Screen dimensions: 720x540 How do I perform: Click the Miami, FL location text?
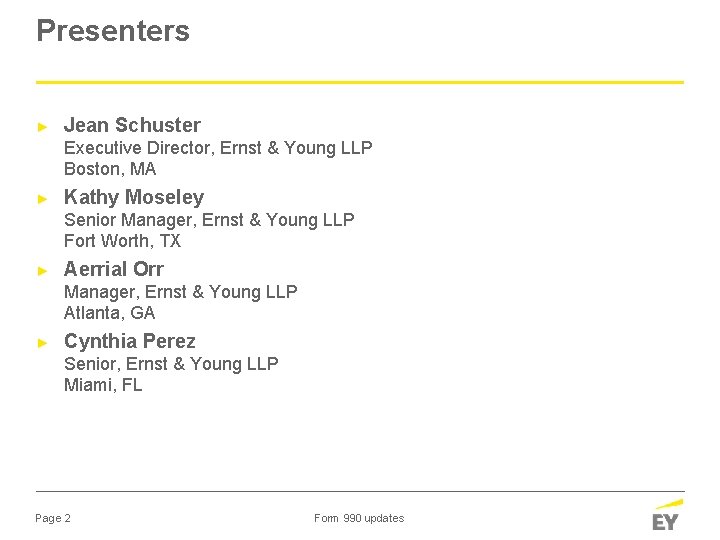(103, 385)
